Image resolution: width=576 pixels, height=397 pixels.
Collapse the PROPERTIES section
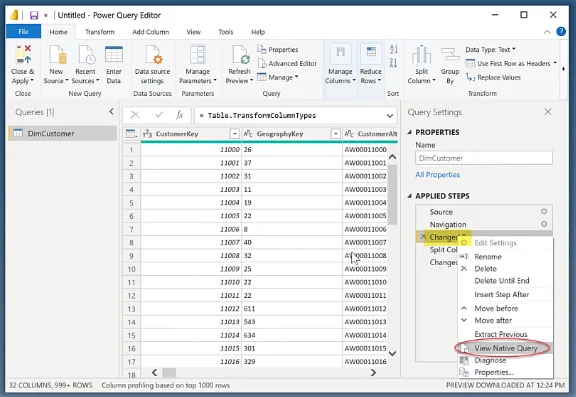pos(410,132)
